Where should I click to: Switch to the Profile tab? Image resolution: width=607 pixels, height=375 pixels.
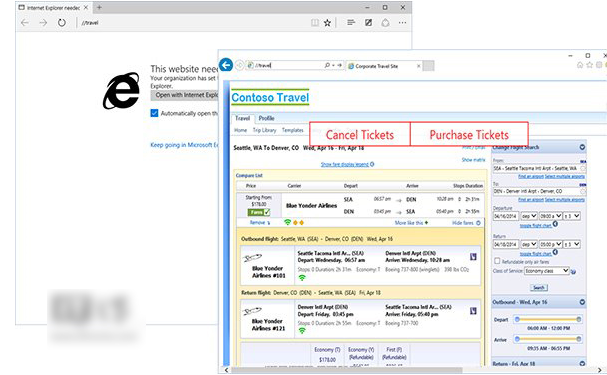coord(266,118)
